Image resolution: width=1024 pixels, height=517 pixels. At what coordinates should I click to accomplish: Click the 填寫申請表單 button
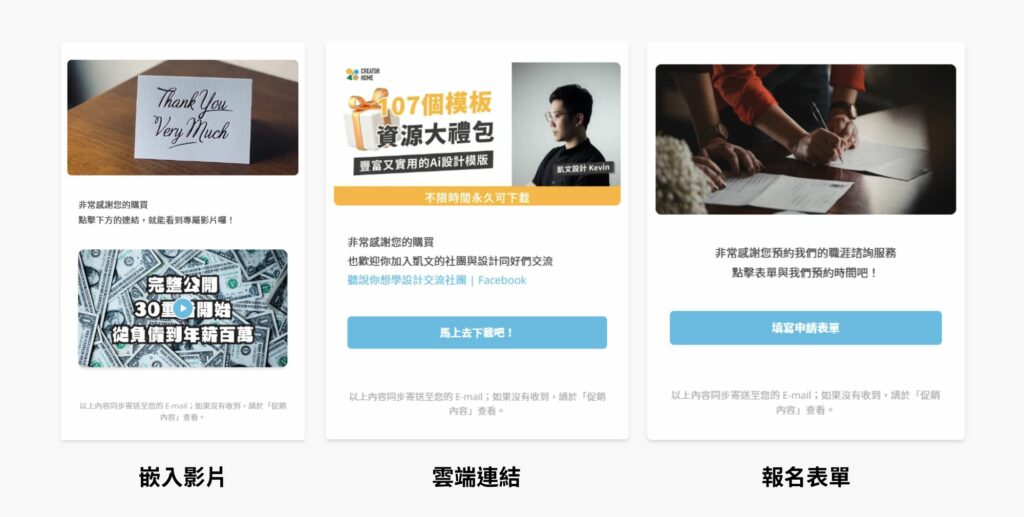click(x=805, y=328)
